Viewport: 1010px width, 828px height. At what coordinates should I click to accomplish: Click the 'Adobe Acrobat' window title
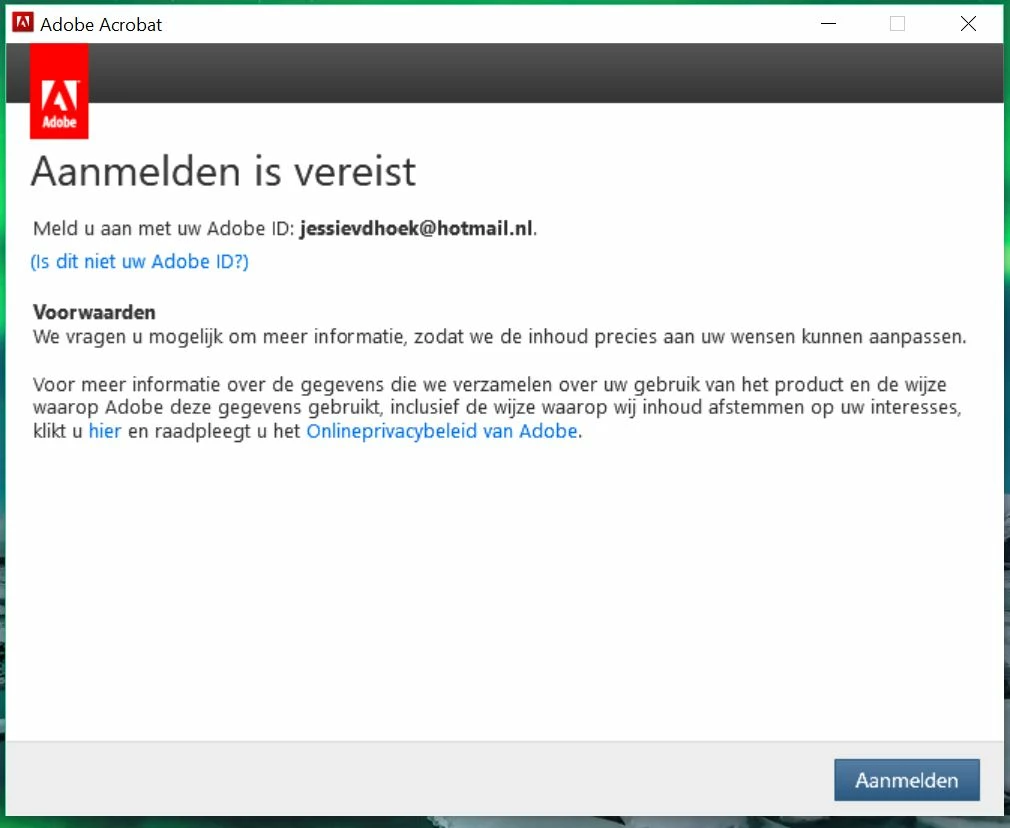click(x=101, y=24)
